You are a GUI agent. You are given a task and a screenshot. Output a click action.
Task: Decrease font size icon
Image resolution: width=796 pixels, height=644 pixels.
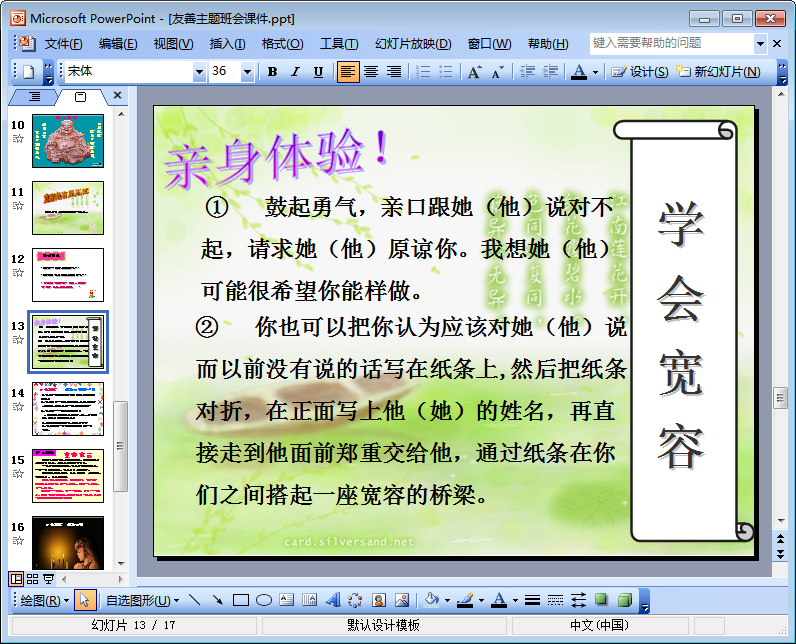click(498, 72)
